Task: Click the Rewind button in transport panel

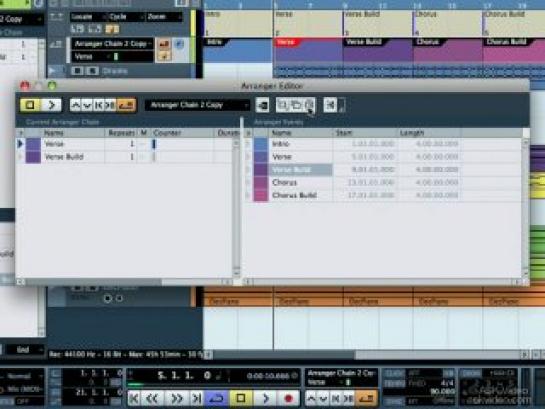Action: [152, 398]
